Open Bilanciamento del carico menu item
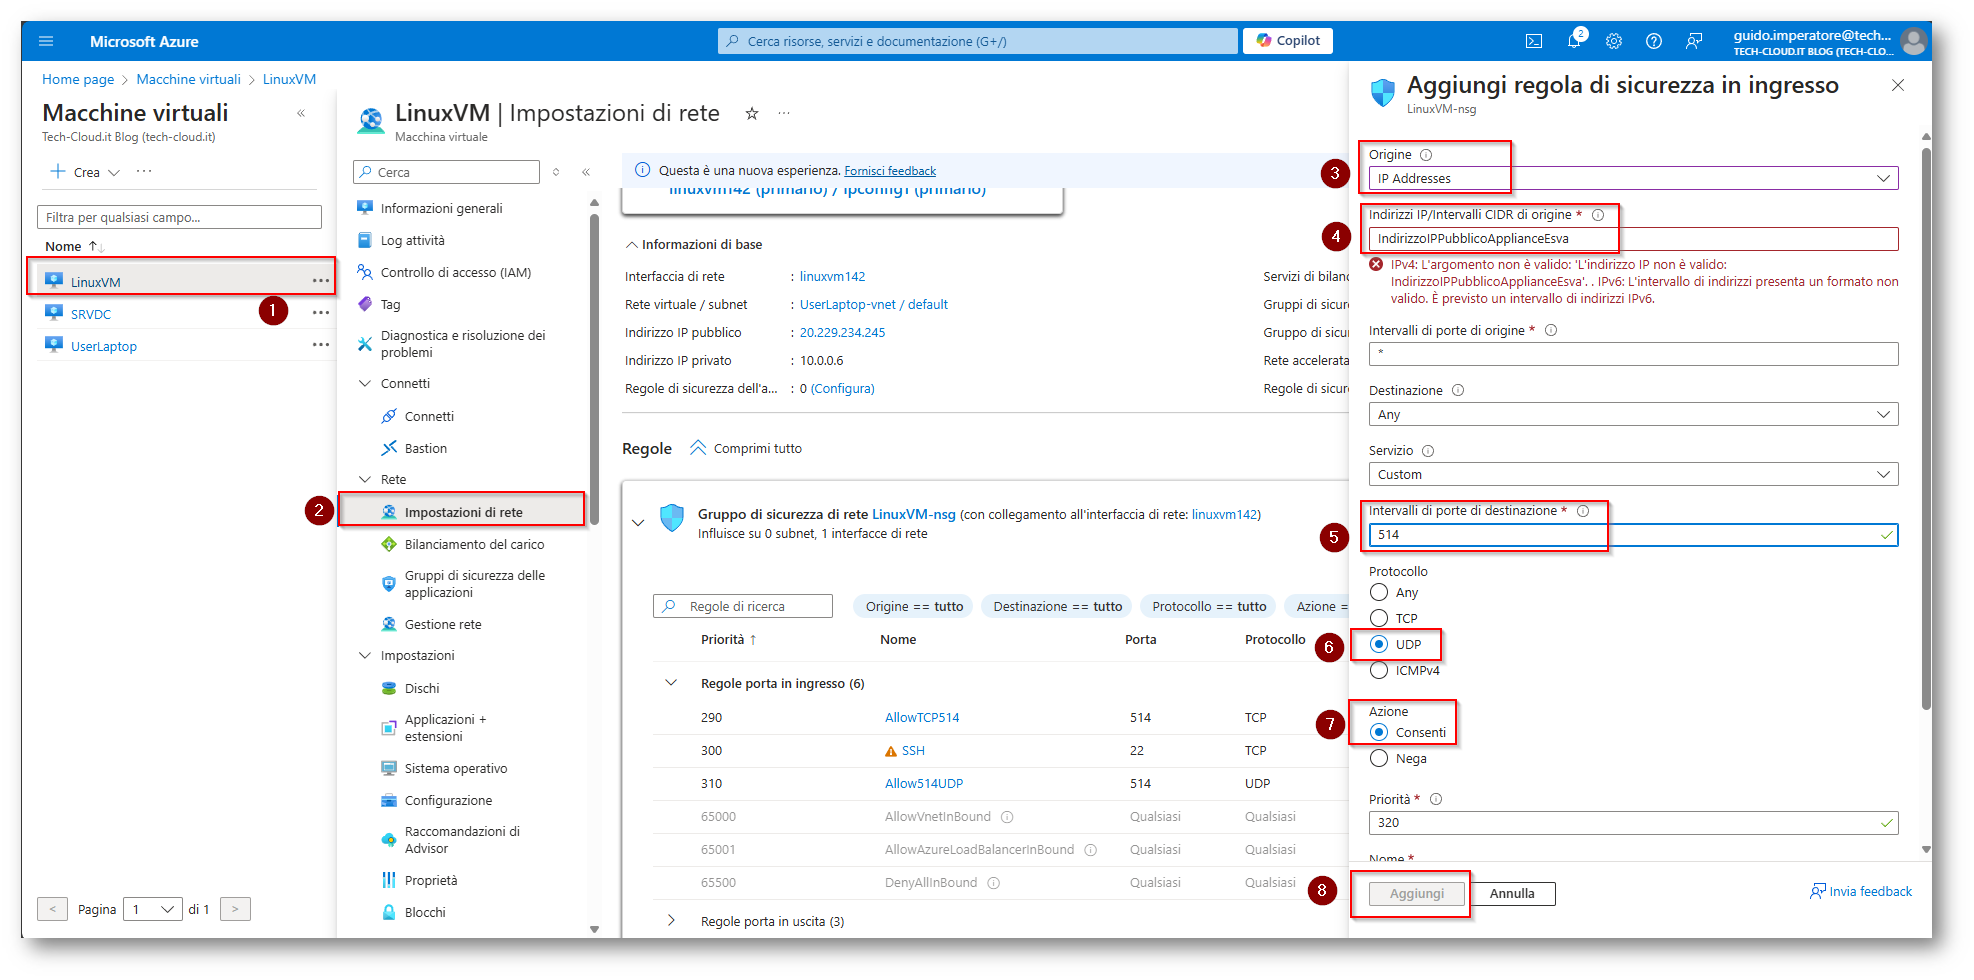1974x980 pixels. (x=474, y=544)
